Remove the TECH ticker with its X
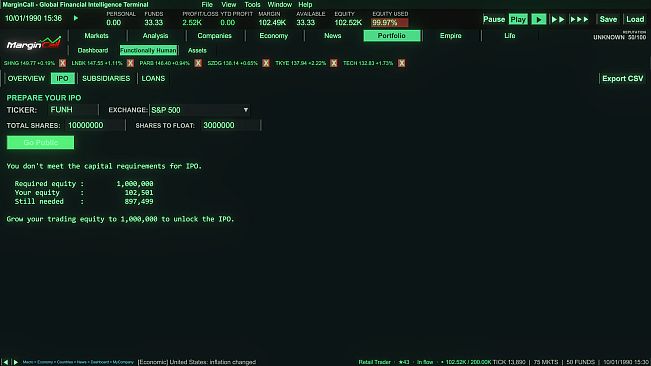 point(401,63)
